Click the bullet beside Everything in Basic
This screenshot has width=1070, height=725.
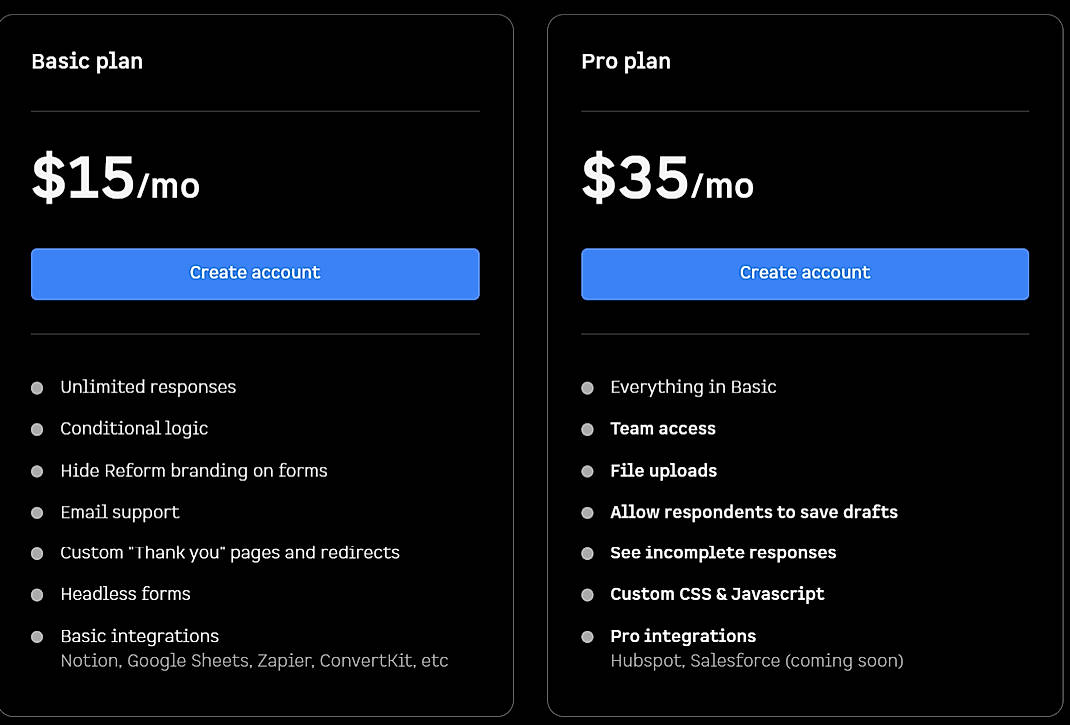pyautogui.click(x=587, y=387)
